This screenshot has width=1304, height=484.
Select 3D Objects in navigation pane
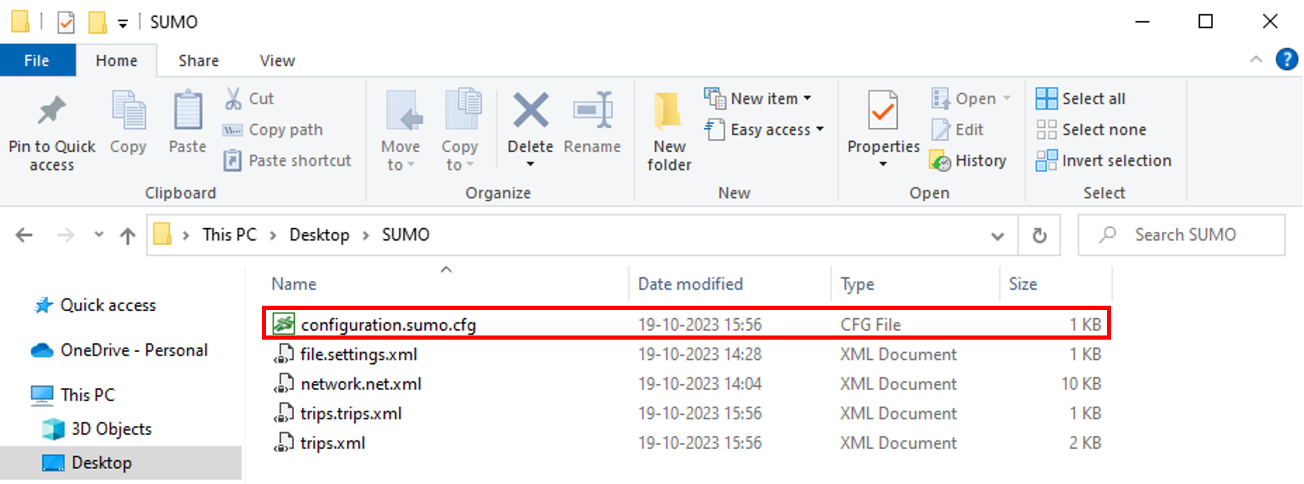(111, 429)
